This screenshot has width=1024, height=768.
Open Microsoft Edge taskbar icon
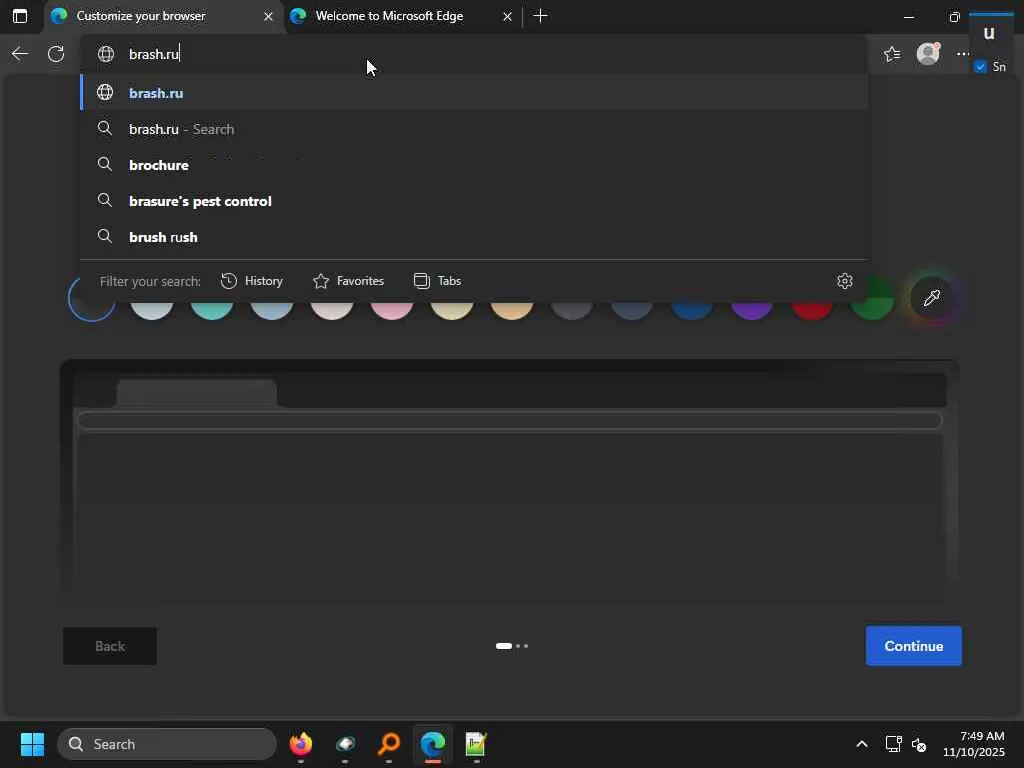point(432,744)
